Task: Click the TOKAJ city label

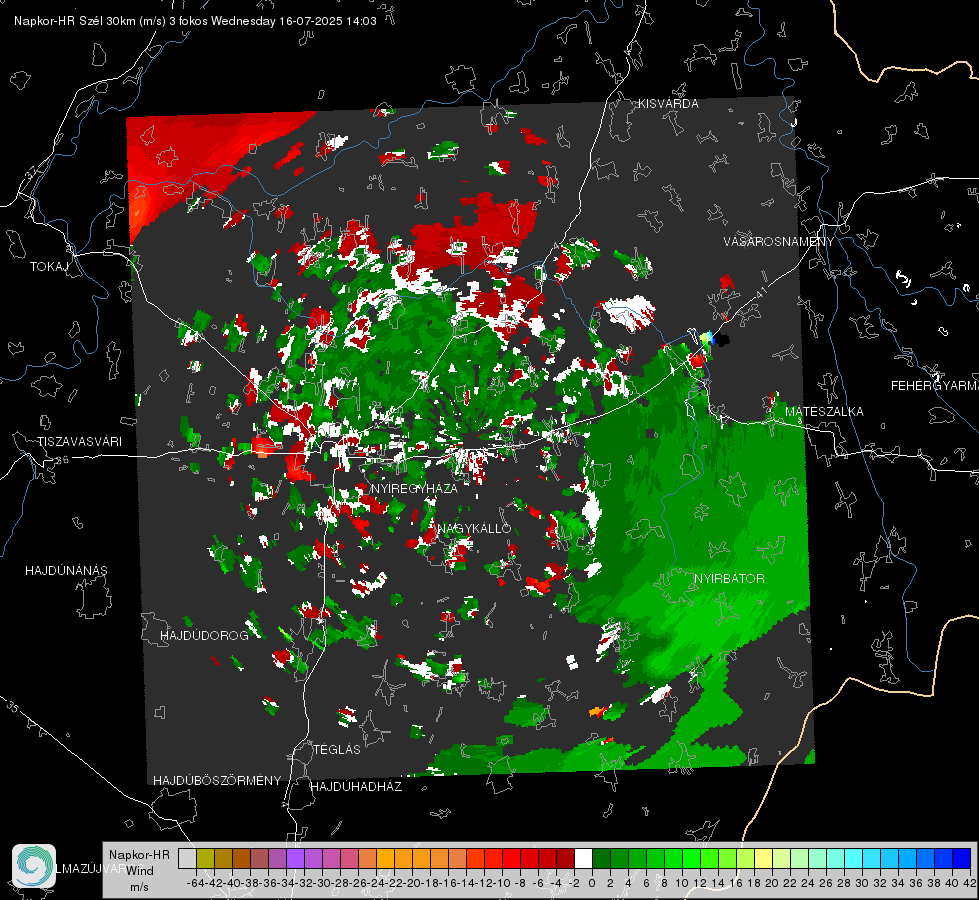Action: click(x=49, y=267)
